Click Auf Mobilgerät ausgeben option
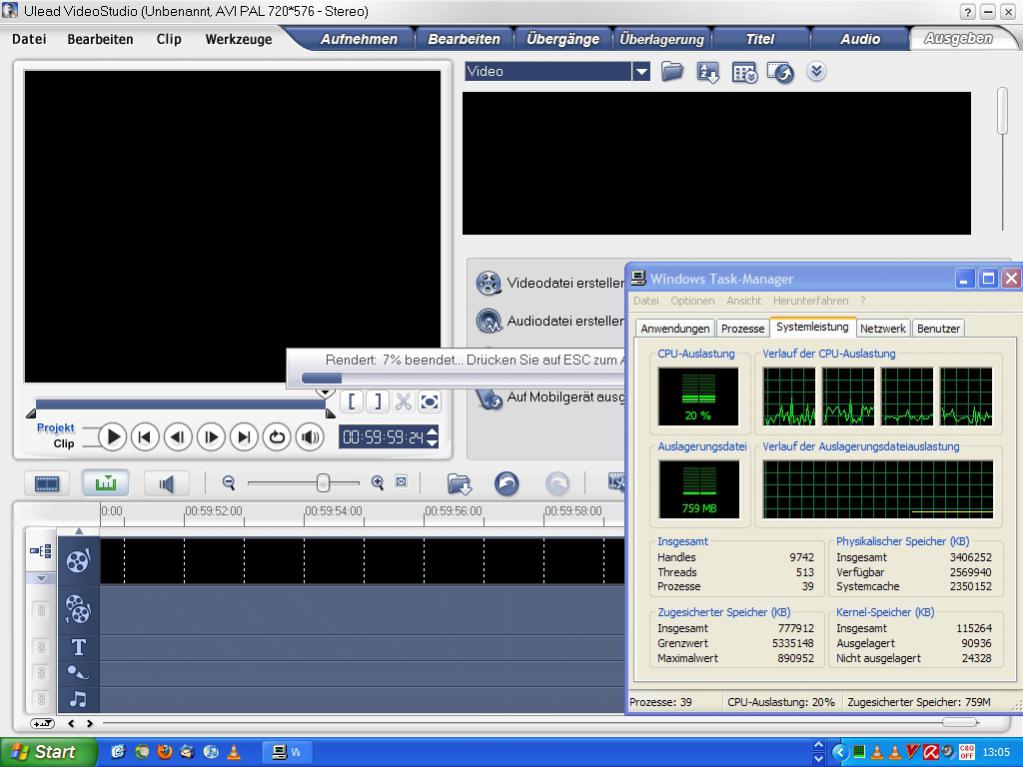1023x767 pixels. [550, 397]
